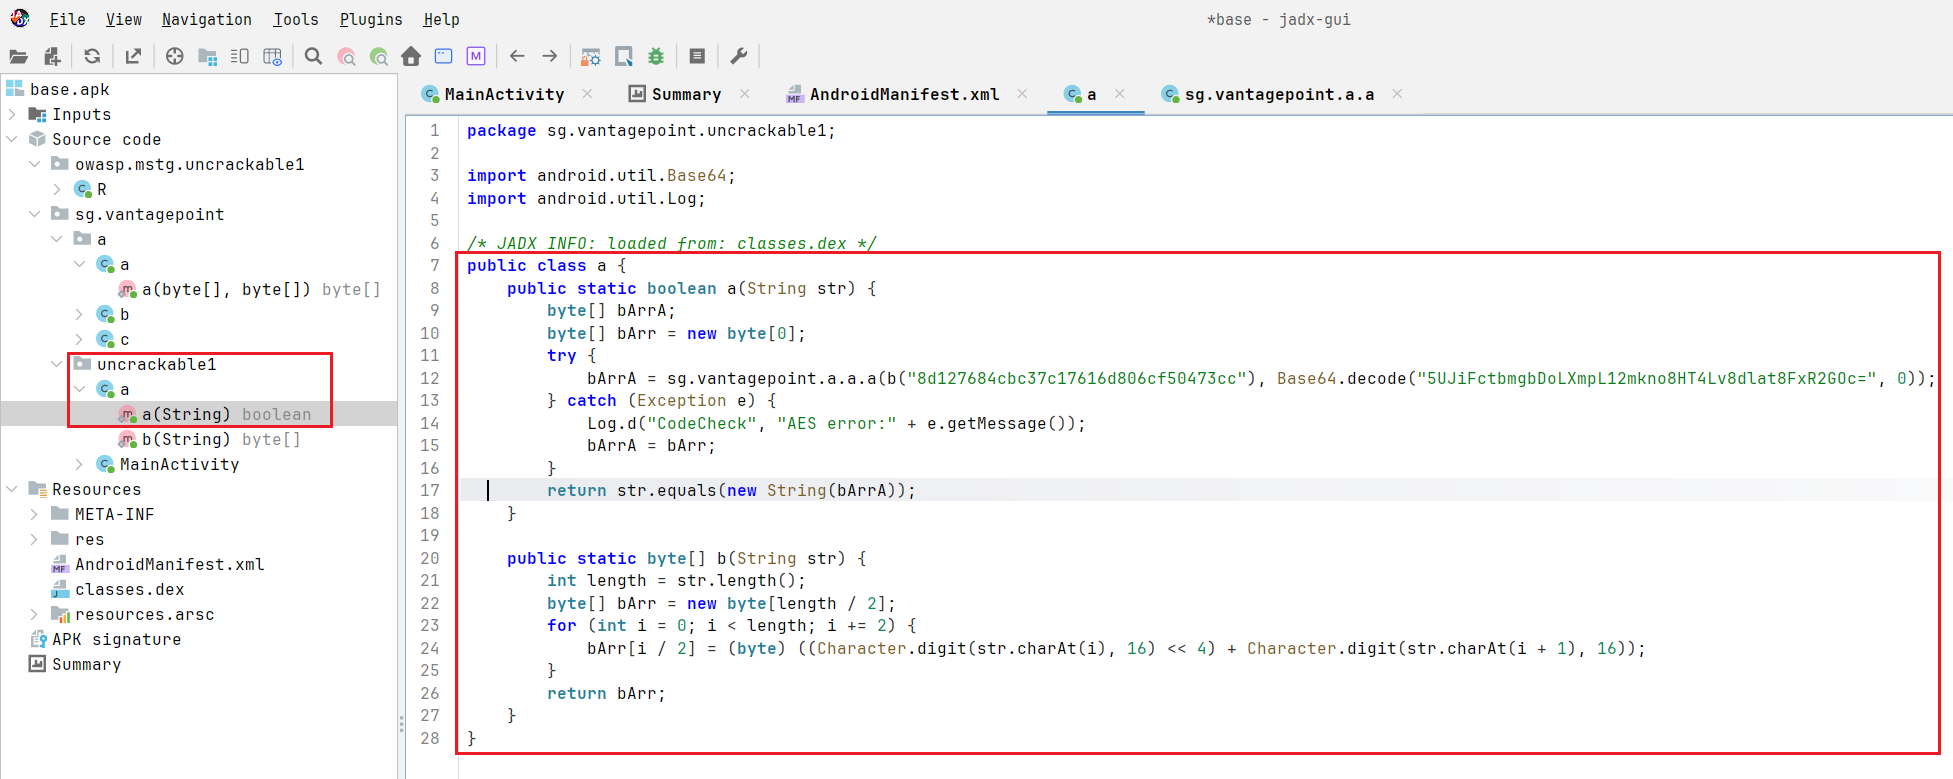Collapse the Source code node

click(x=12, y=140)
